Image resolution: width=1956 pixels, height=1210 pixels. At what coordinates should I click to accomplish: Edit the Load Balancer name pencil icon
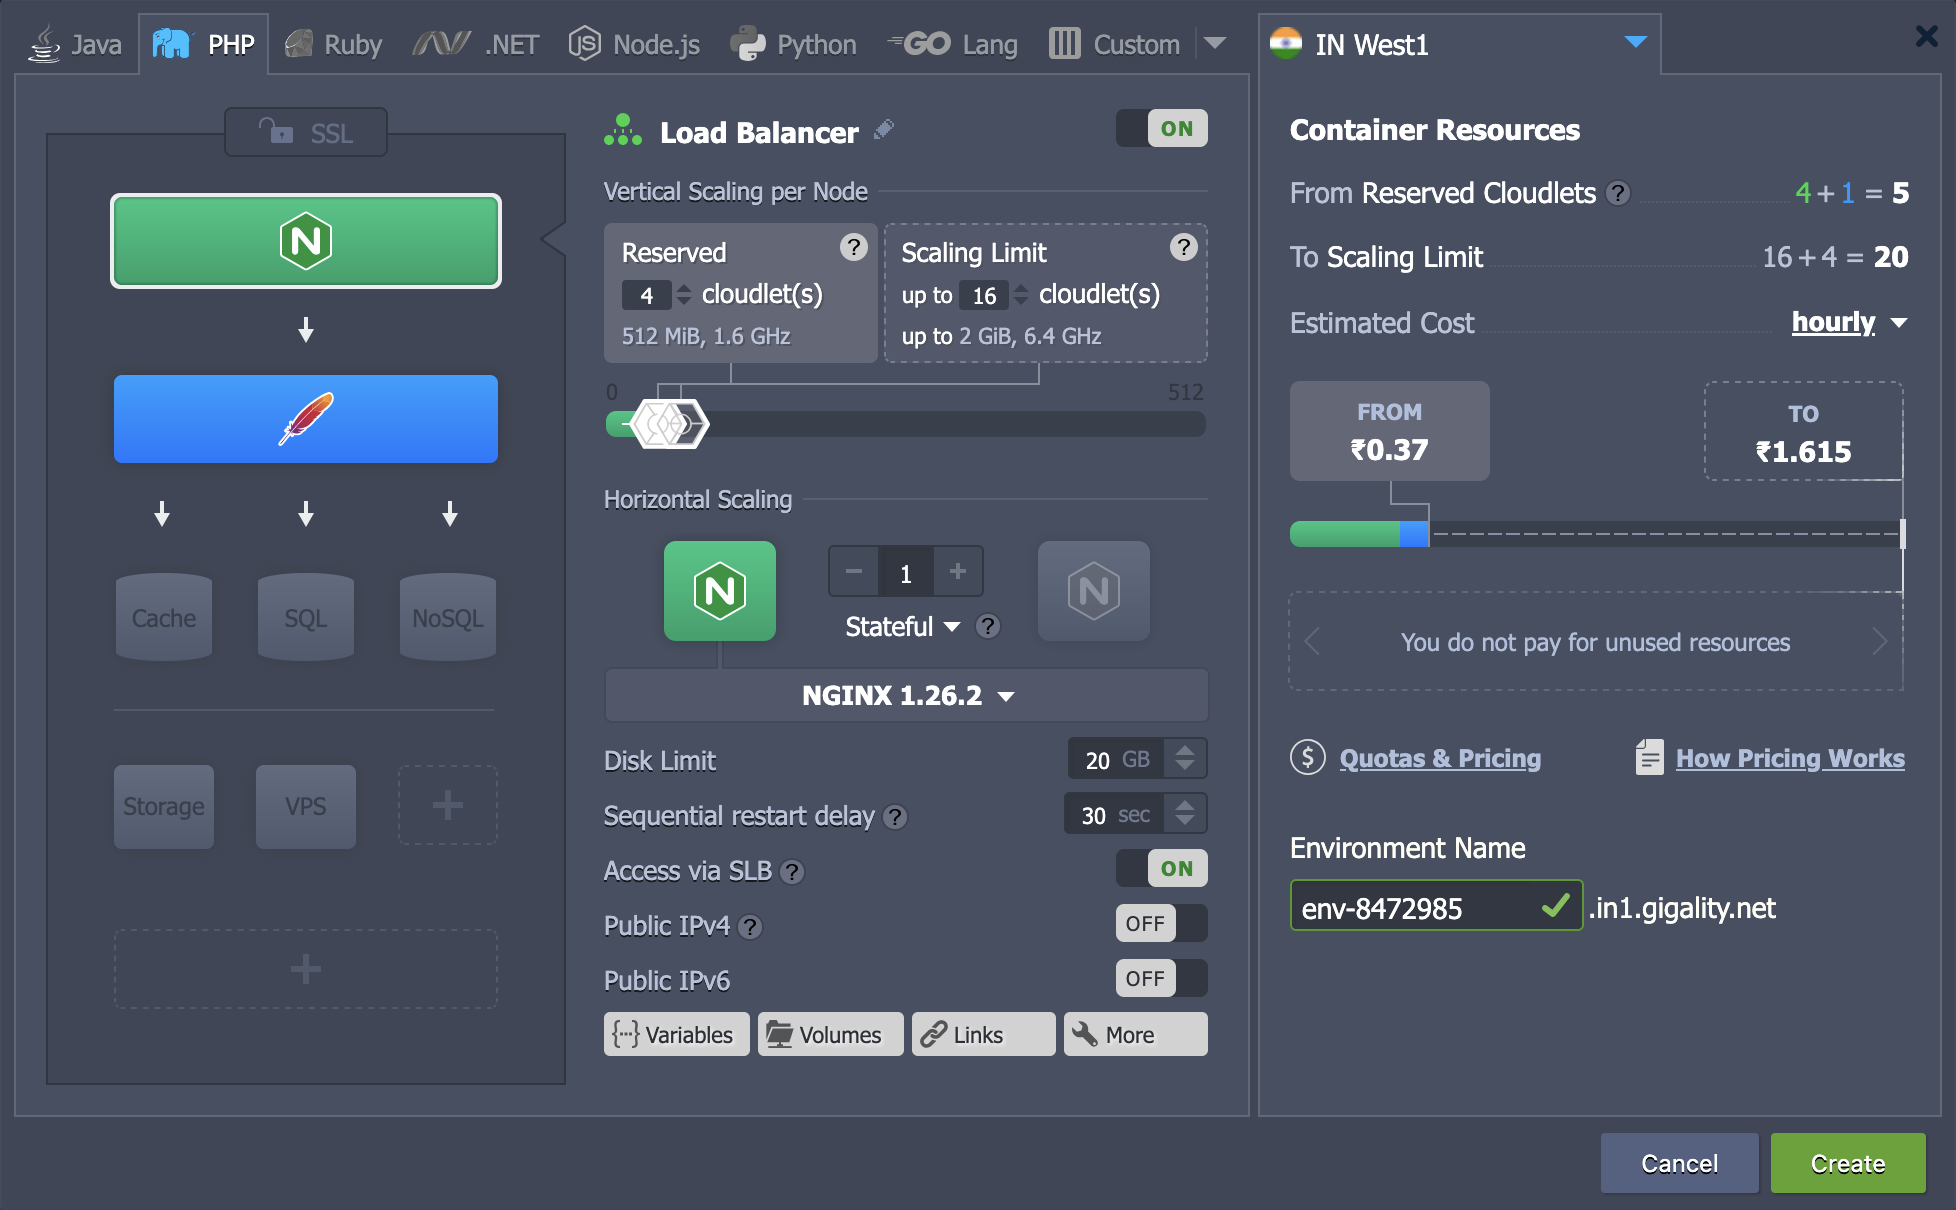(x=883, y=130)
